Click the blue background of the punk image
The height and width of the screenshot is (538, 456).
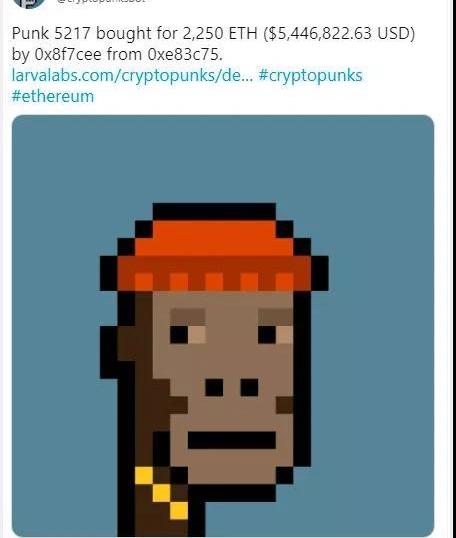click(x=371, y=343)
